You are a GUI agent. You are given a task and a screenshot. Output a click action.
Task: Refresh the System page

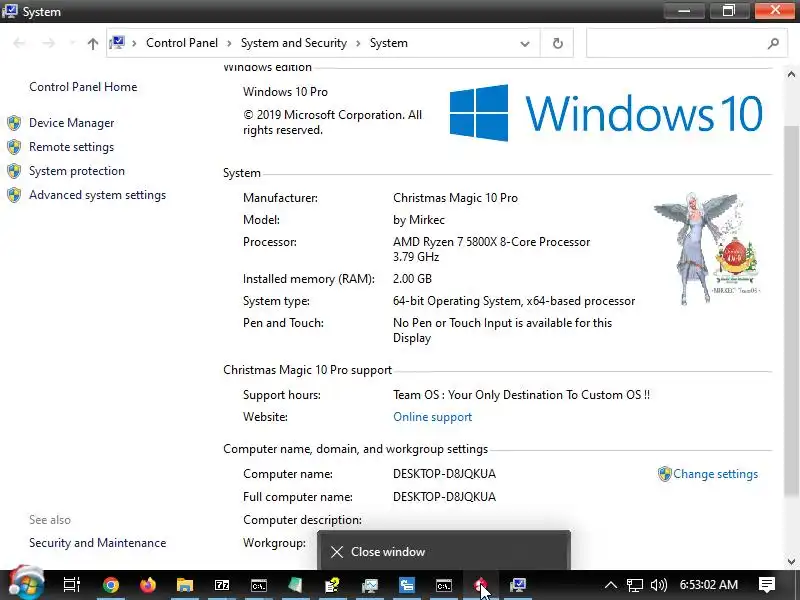pyautogui.click(x=558, y=43)
